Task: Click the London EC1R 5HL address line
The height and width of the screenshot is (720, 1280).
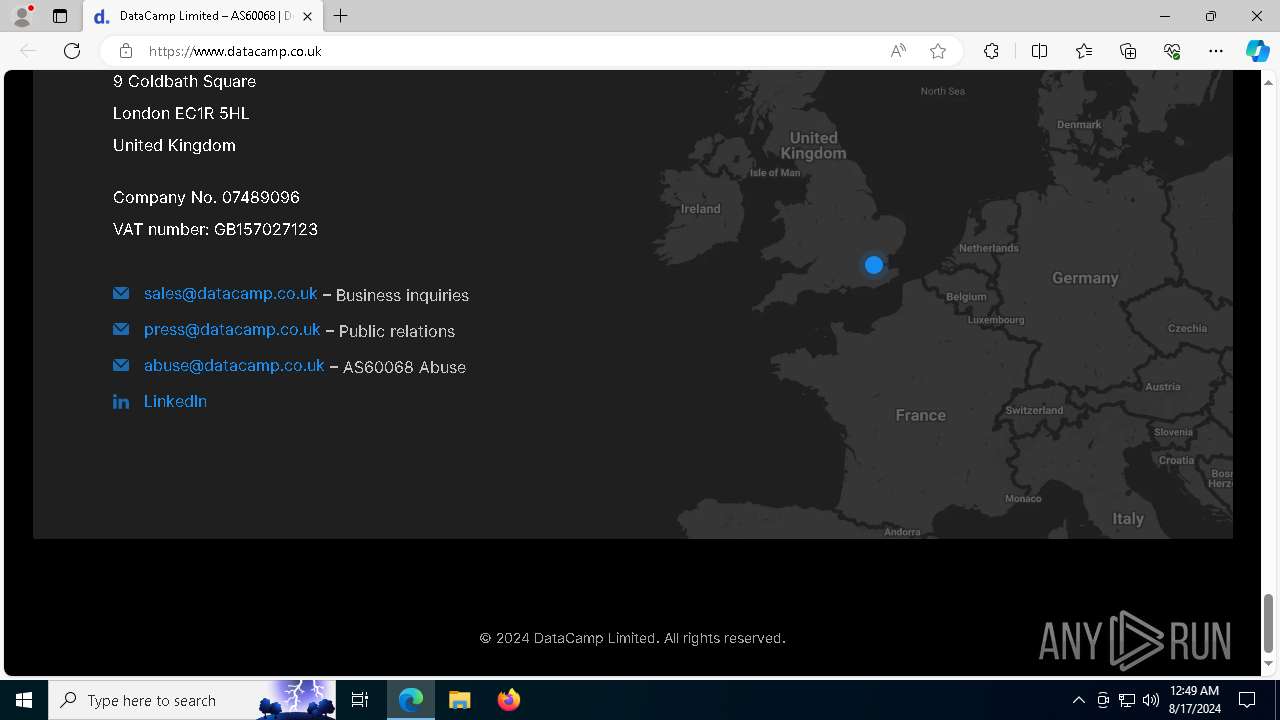Action: tap(181, 113)
